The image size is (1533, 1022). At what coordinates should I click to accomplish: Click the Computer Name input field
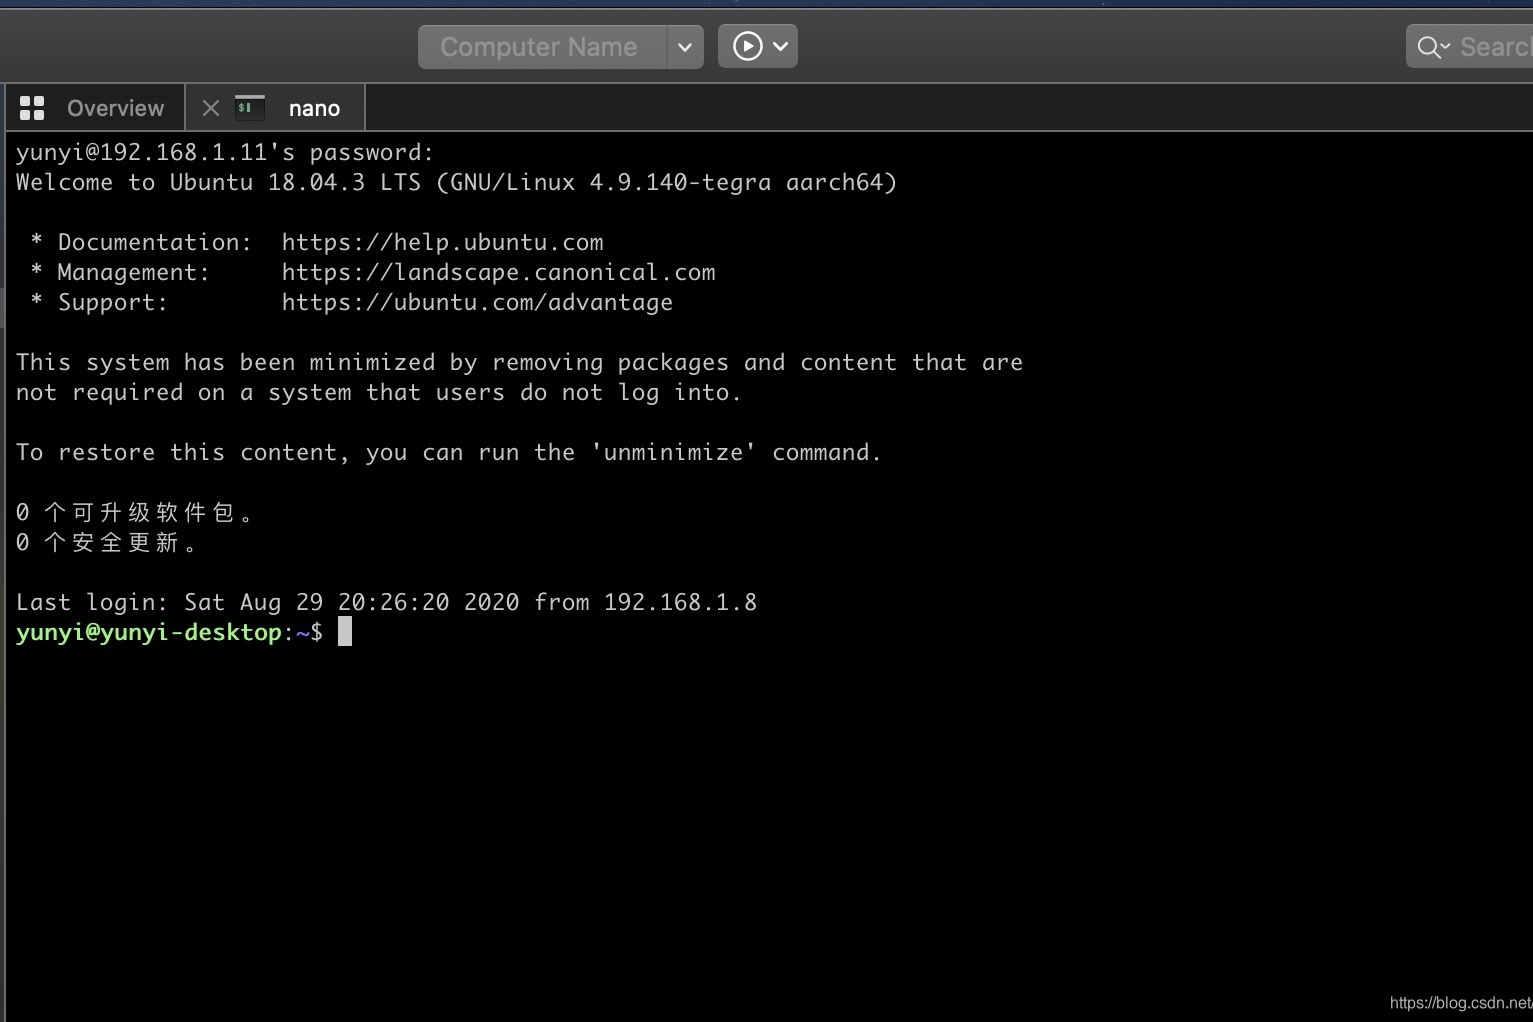click(540, 47)
